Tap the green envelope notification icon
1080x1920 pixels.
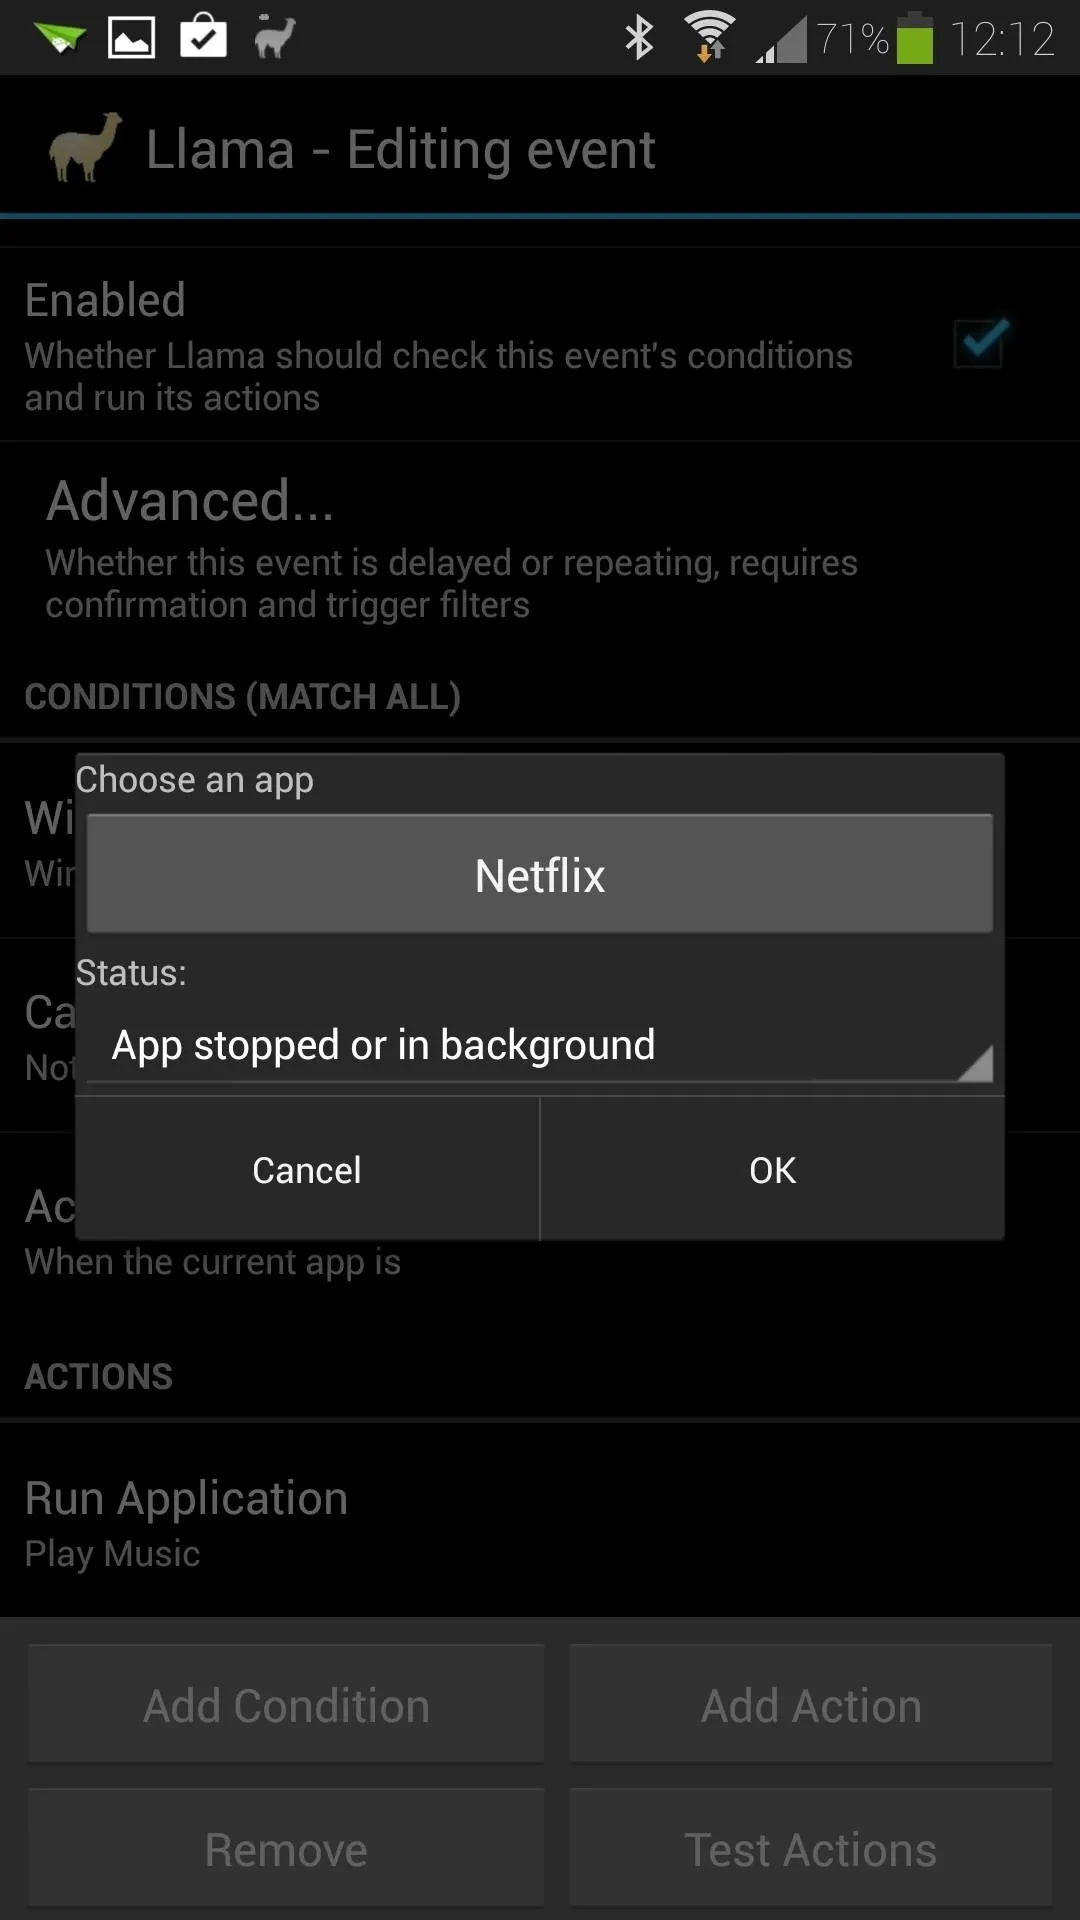click(x=59, y=40)
